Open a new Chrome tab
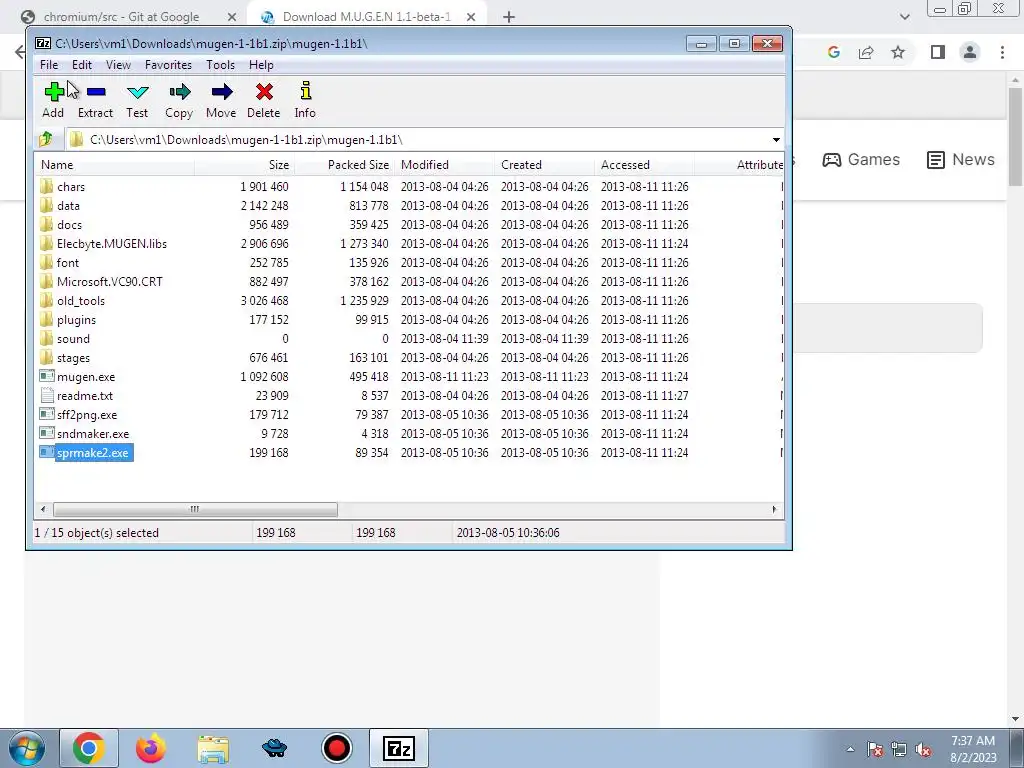1024x768 pixels. pos(509,17)
